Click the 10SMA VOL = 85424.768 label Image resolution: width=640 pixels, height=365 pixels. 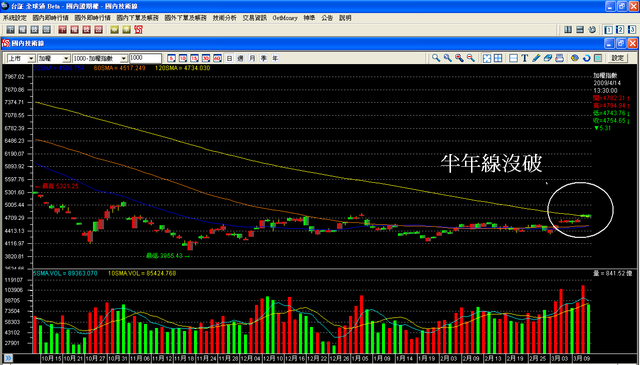(x=142, y=273)
